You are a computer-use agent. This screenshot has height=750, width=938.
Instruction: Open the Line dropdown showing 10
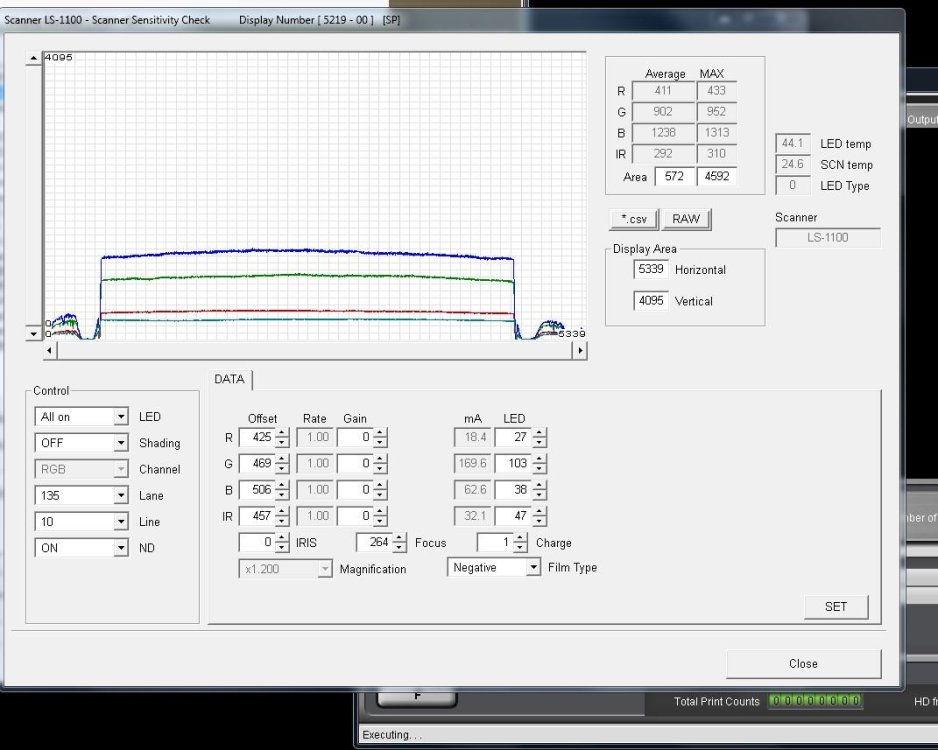coord(82,522)
